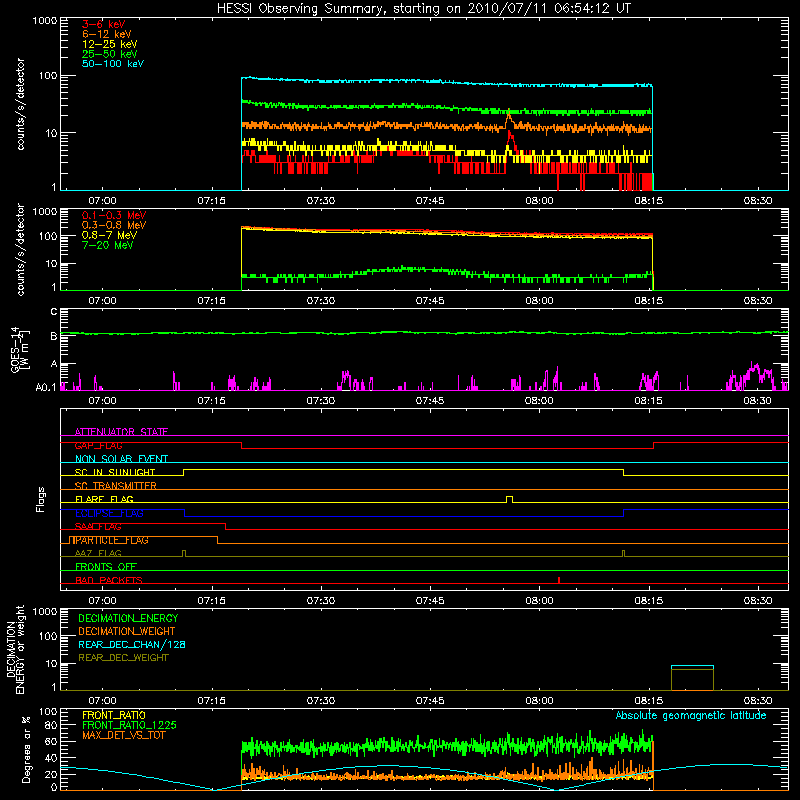Image resolution: width=800 pixels, height=800 pixels.
Task: Click the rear decimation box after 08:15
Action: [x=692, y=678]
